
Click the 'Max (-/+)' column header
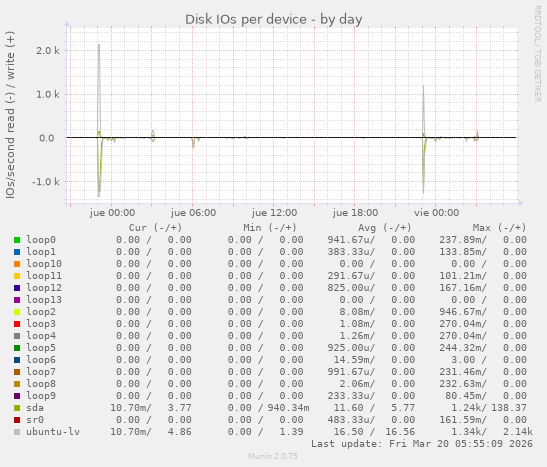point(499,228)
